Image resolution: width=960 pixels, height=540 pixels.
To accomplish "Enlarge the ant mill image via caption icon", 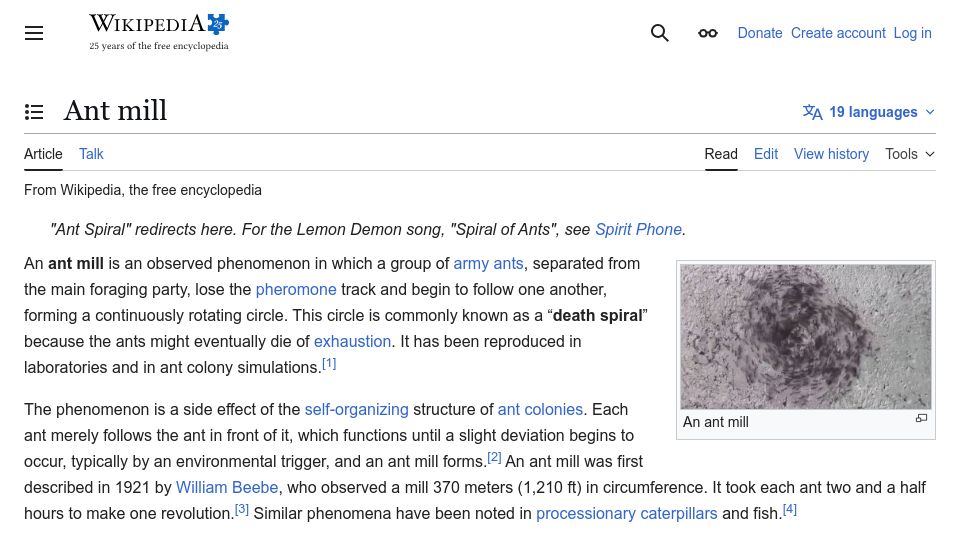I will coord(921,418).
